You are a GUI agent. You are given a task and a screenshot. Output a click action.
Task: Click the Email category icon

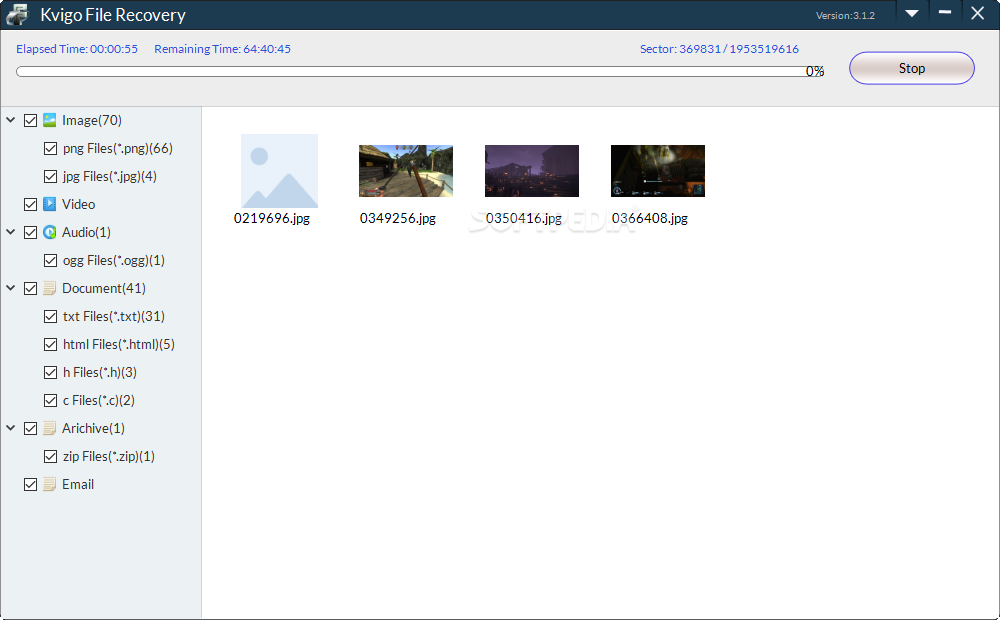point(50,484)
